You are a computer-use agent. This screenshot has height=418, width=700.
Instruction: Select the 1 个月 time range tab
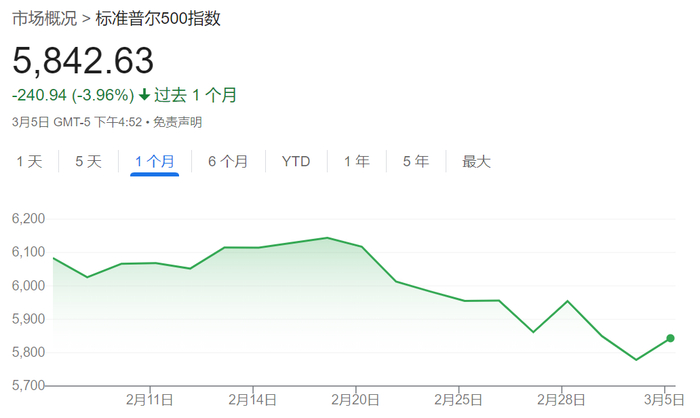(154, 161)
